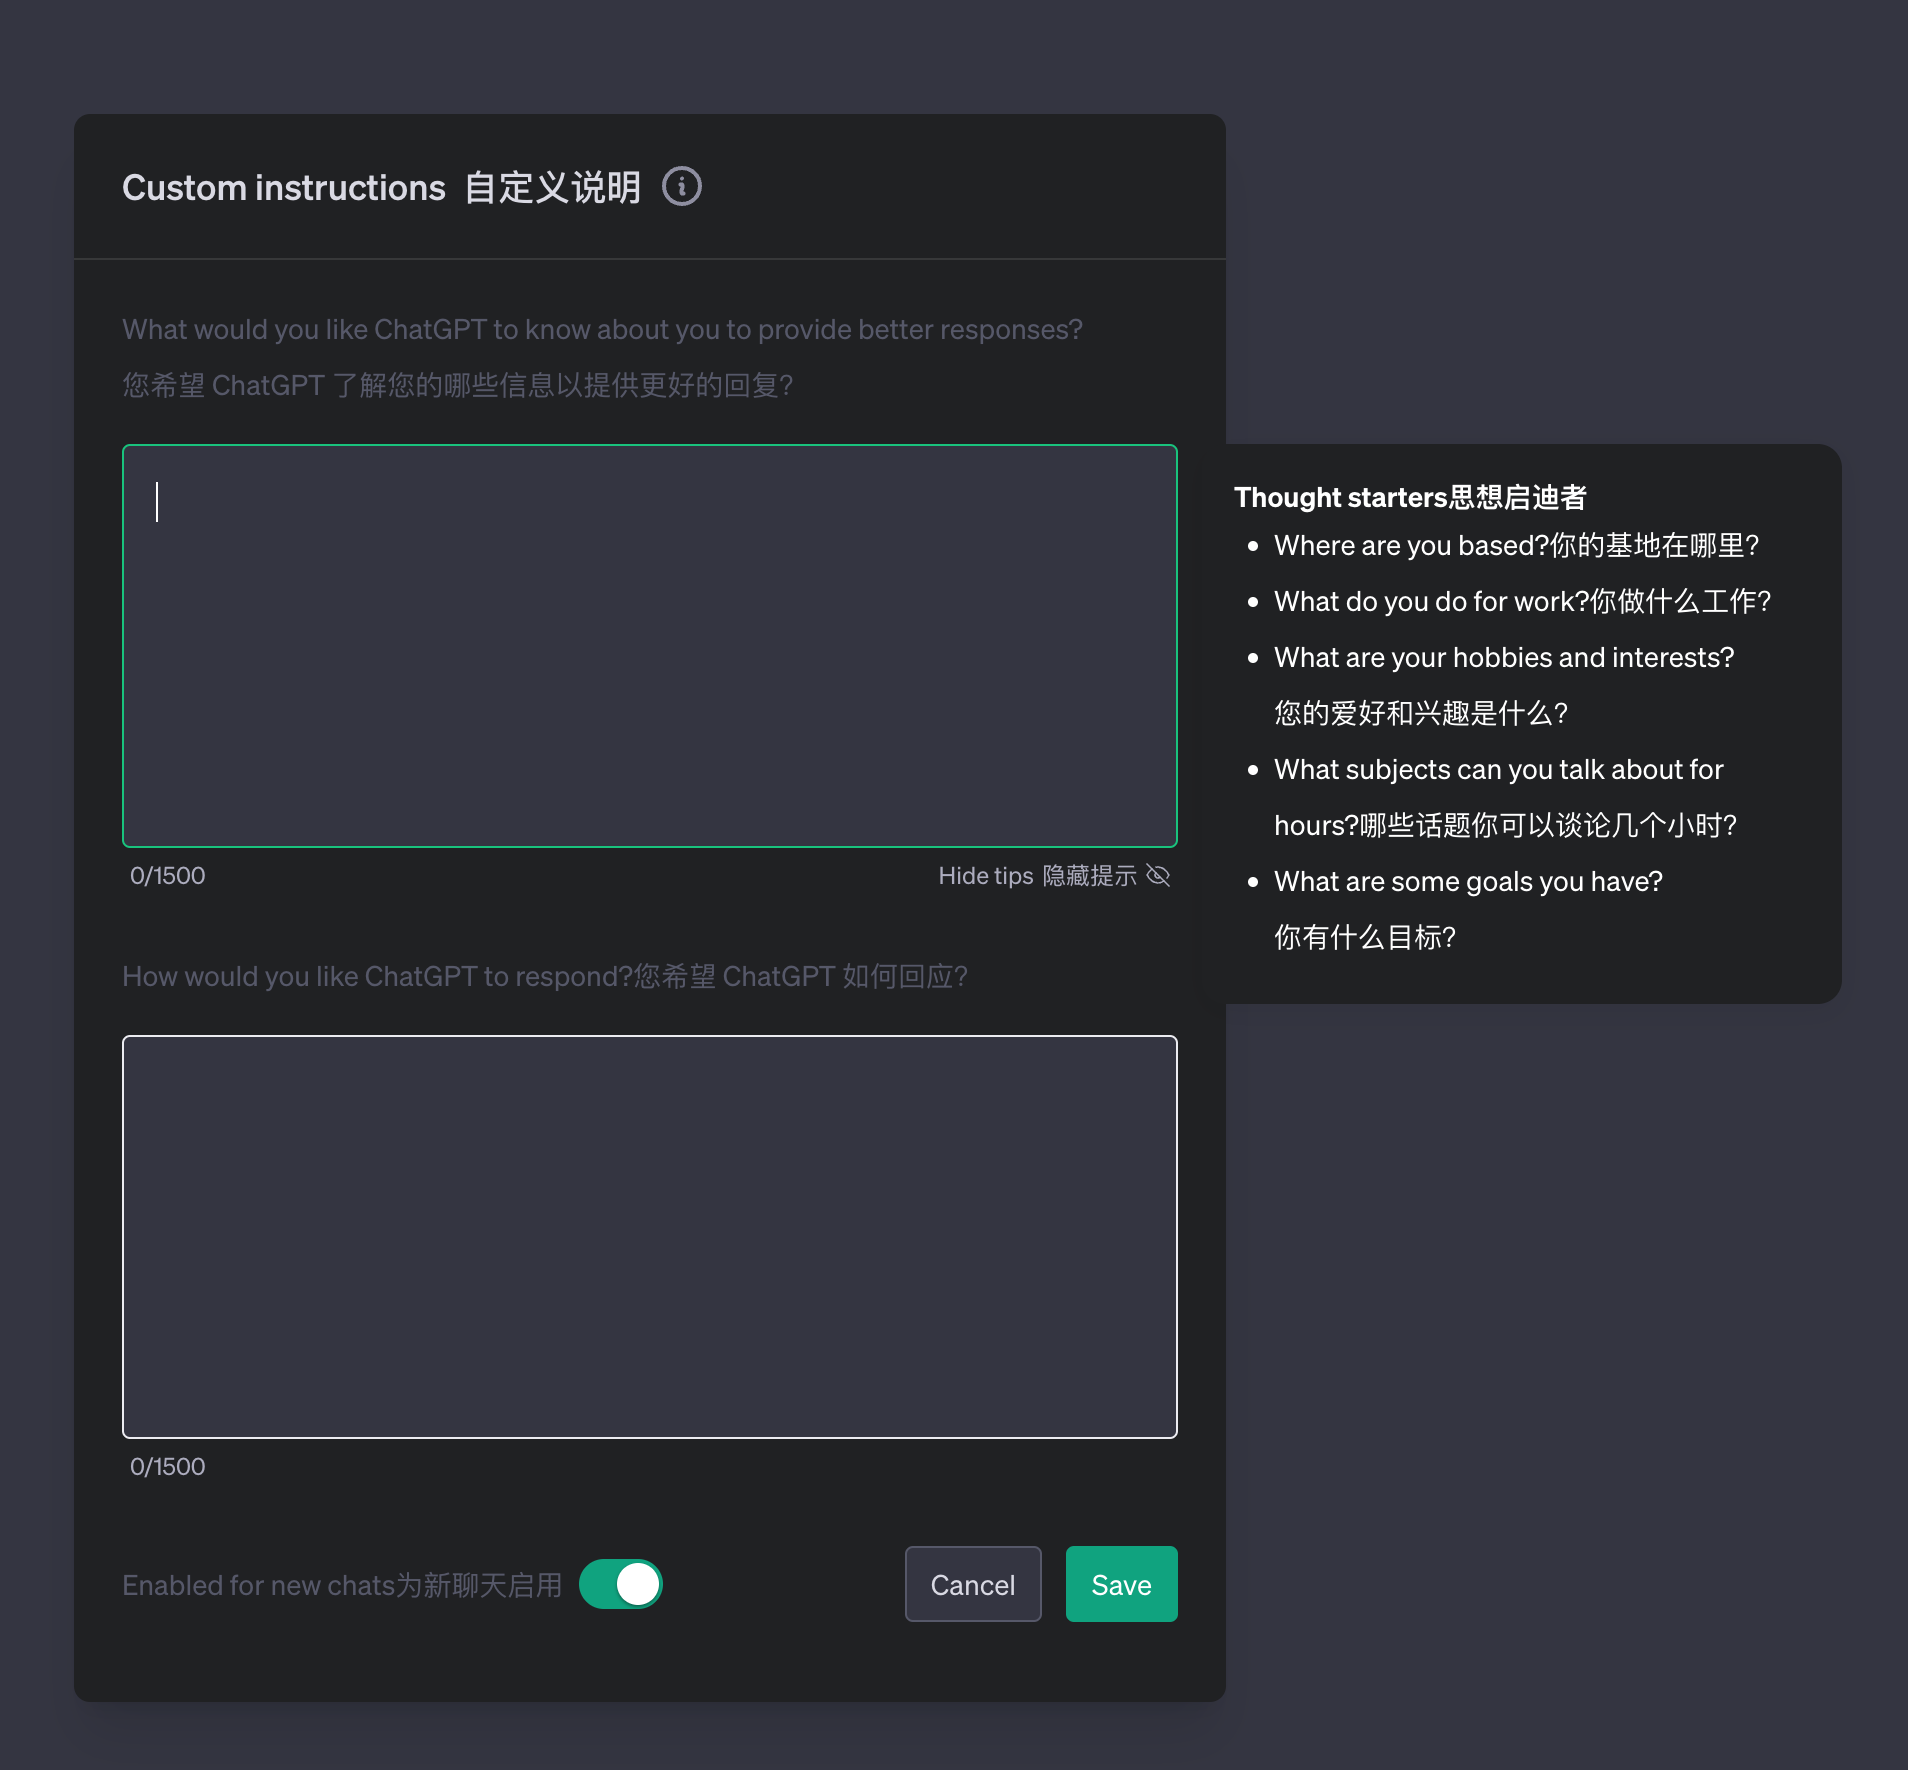Click the 'Where are you based?' tip
Image resolution: width=1908 pixels, height=1770 pixels.
1516,546
